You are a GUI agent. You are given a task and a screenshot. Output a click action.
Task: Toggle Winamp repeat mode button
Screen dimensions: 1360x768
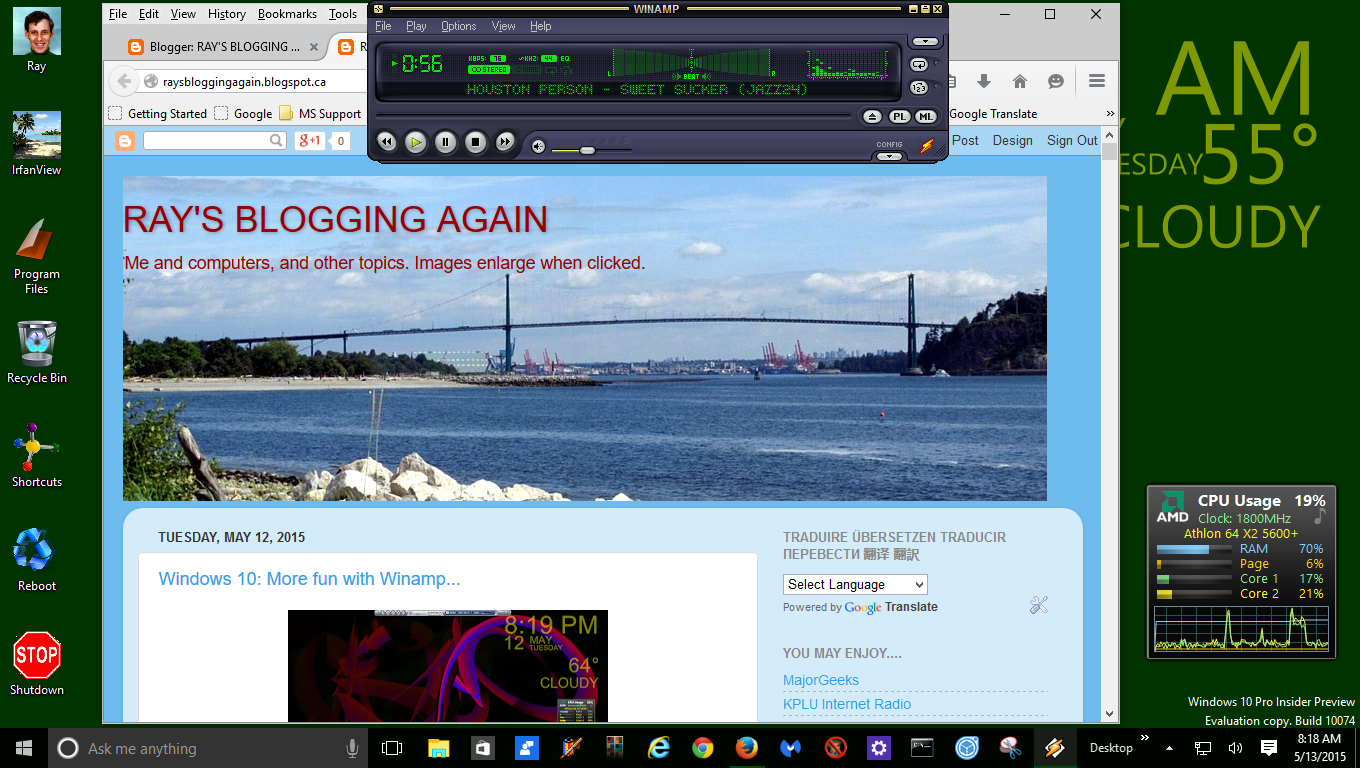pyautogui.click(x=919, y=64)
